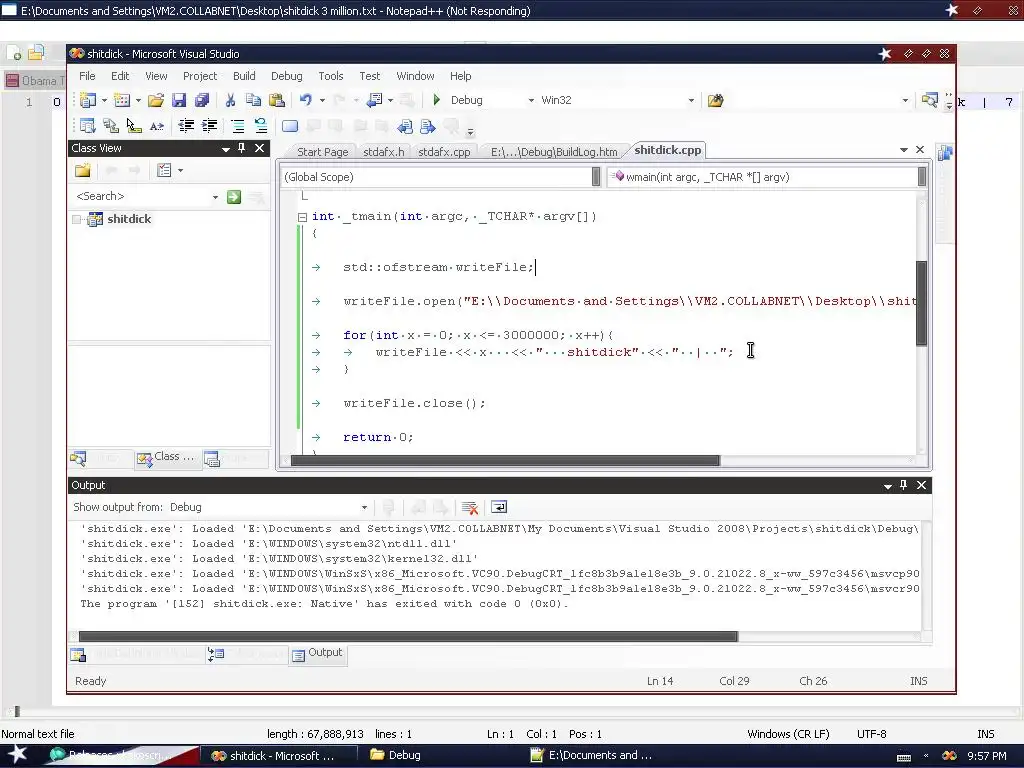Open the Undo history dropdown arrow

322,101
